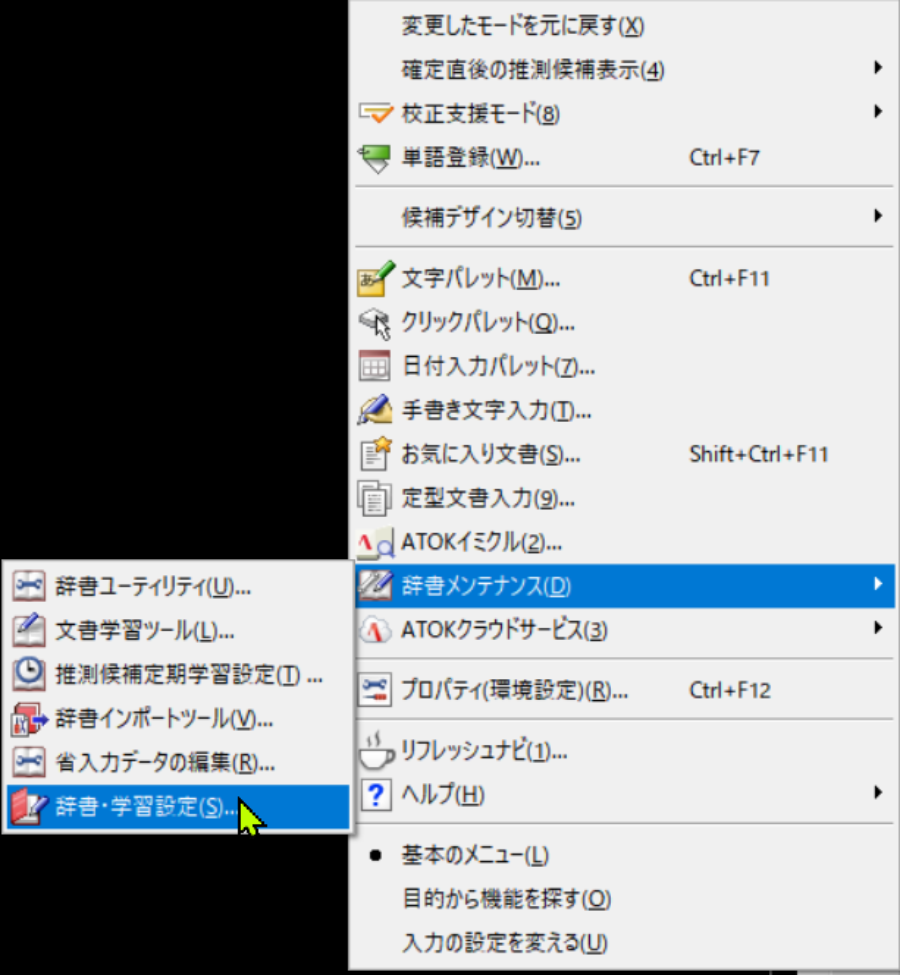Open 辞書・学習設定(S)... in submenu
Image resolution: width=900 pixels, height=975 pixels.
[x=178, y=807]
